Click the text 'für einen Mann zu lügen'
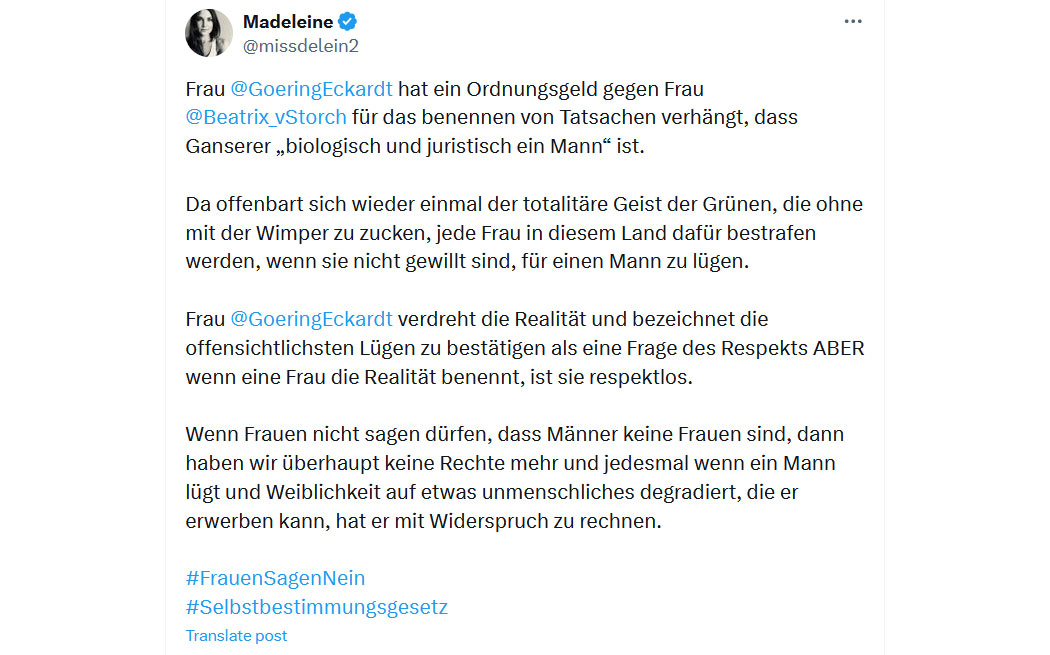The height and width of the screenshot is (655, 1050). point(635,261)
